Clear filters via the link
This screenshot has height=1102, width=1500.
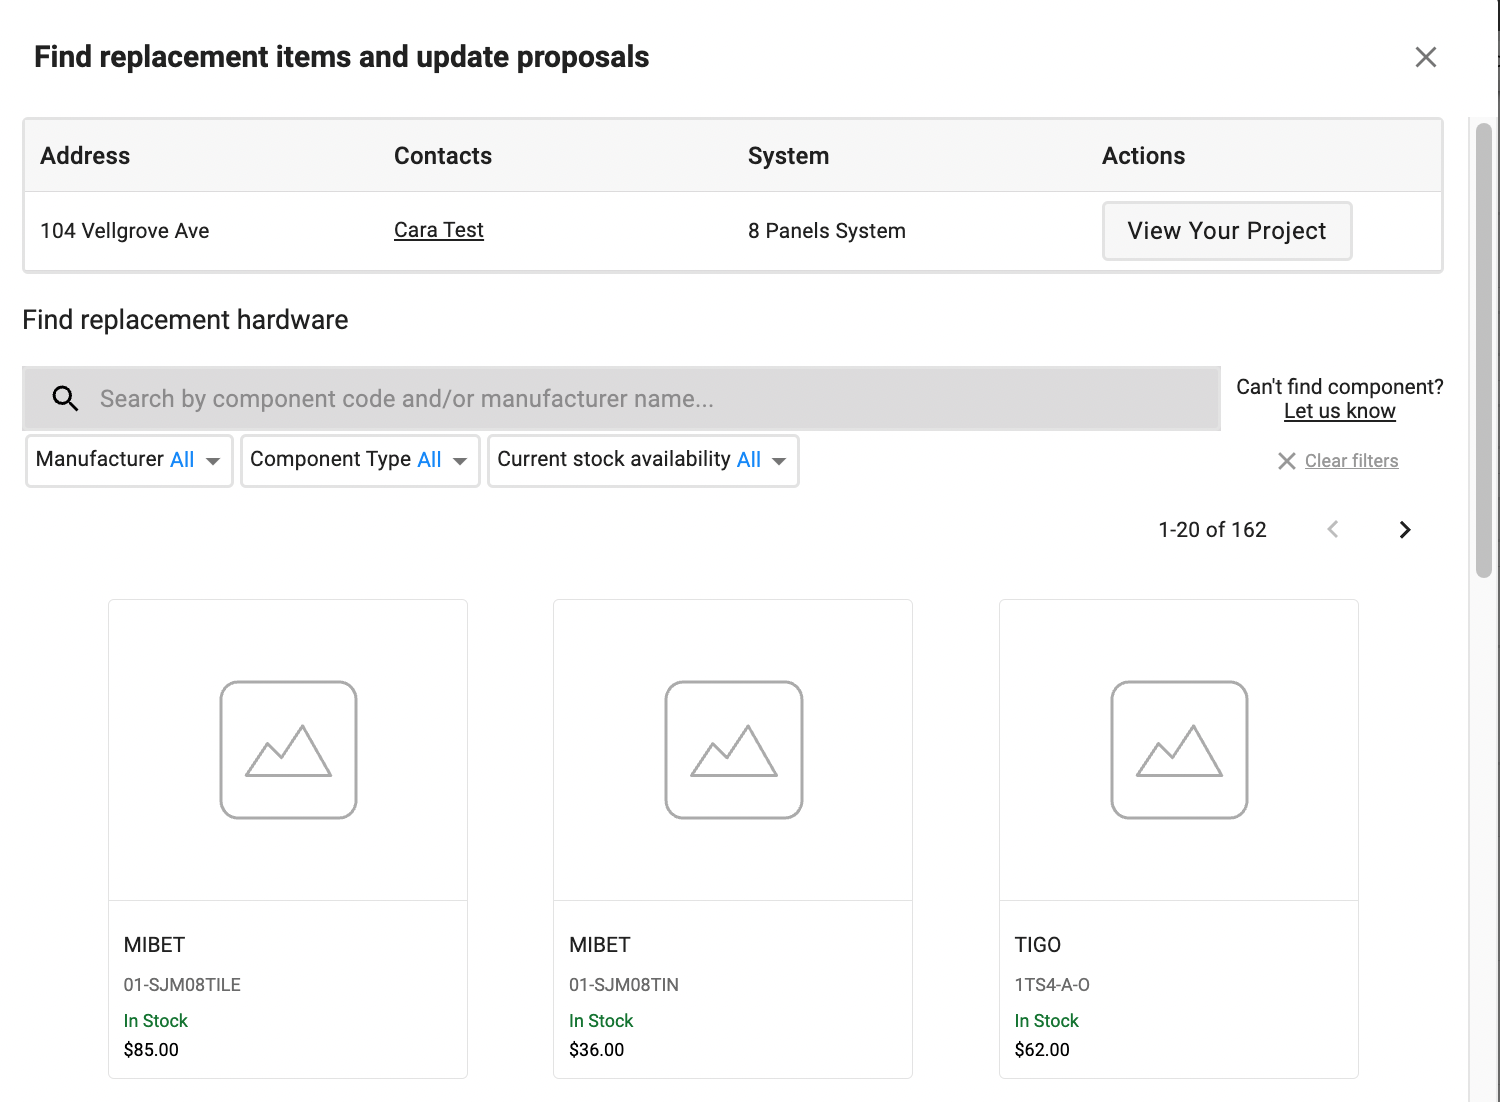click(x=1351, y=461)
